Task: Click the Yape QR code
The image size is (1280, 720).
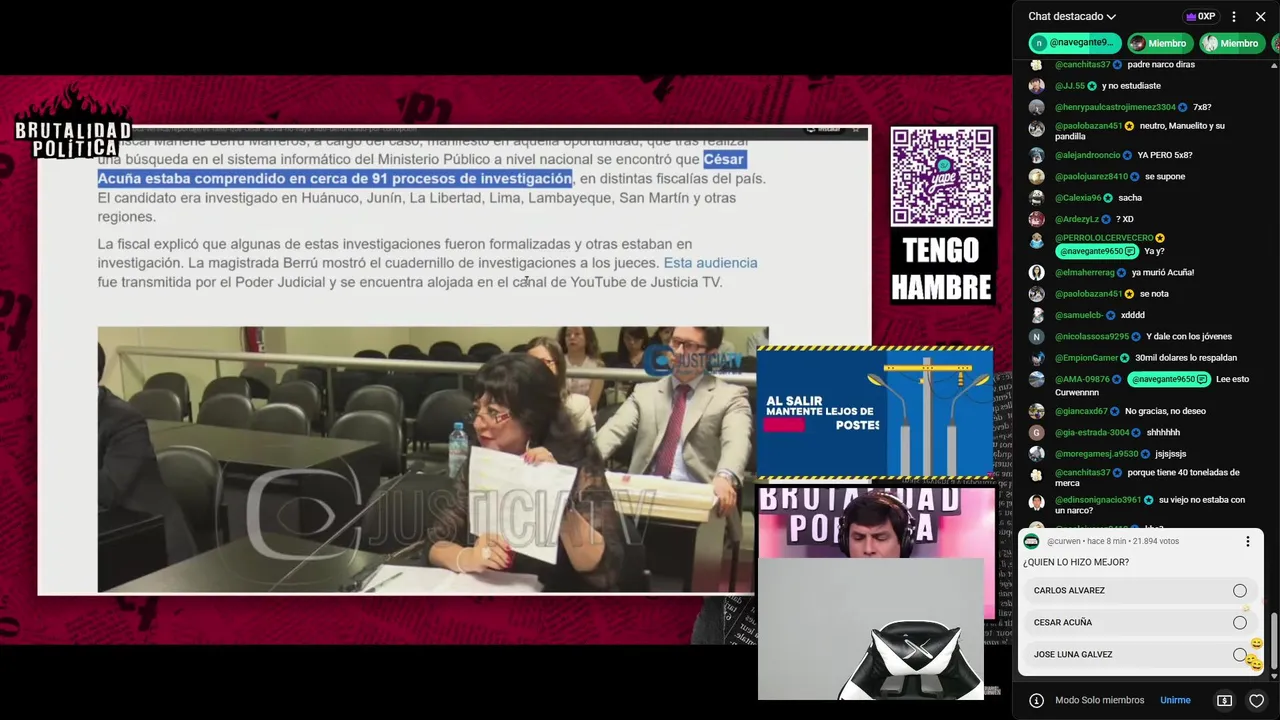Action: (x=942, y=176)
